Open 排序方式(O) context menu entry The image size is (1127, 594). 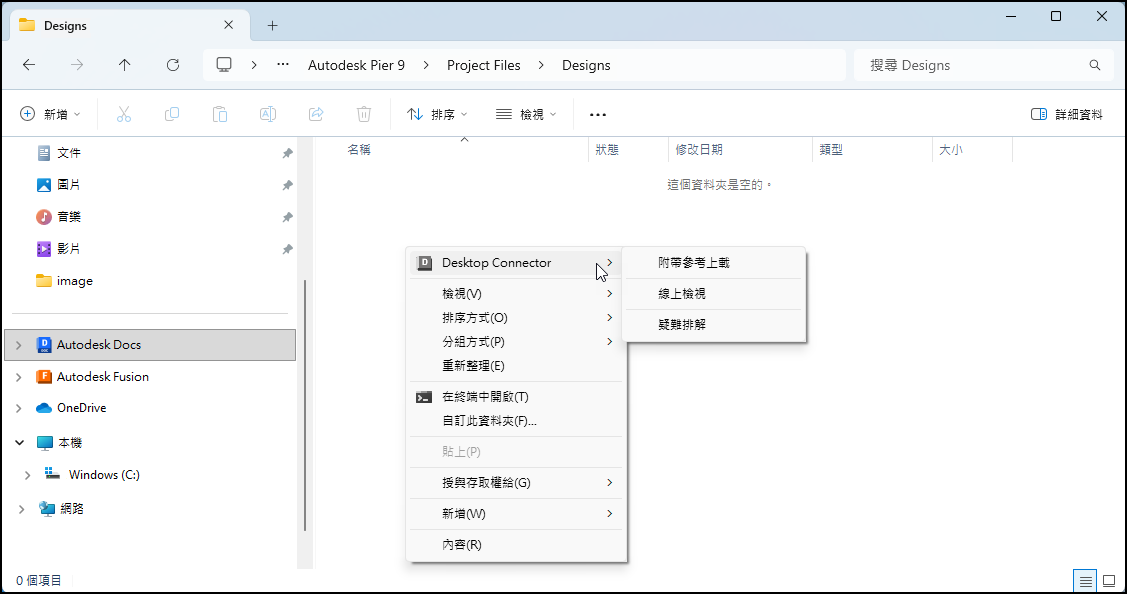click(515, 318)
